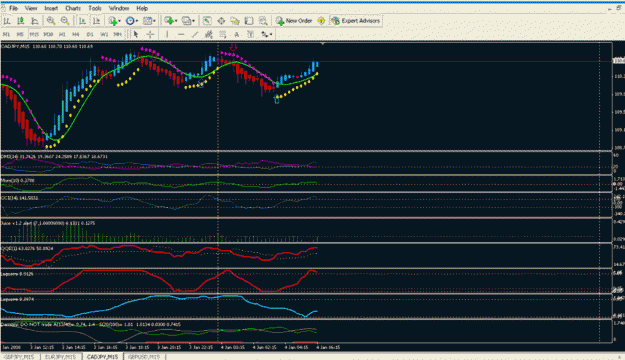Toggle chart auto scroll
Viewport: 625px width, 360px height.
(x=83, y=21)
